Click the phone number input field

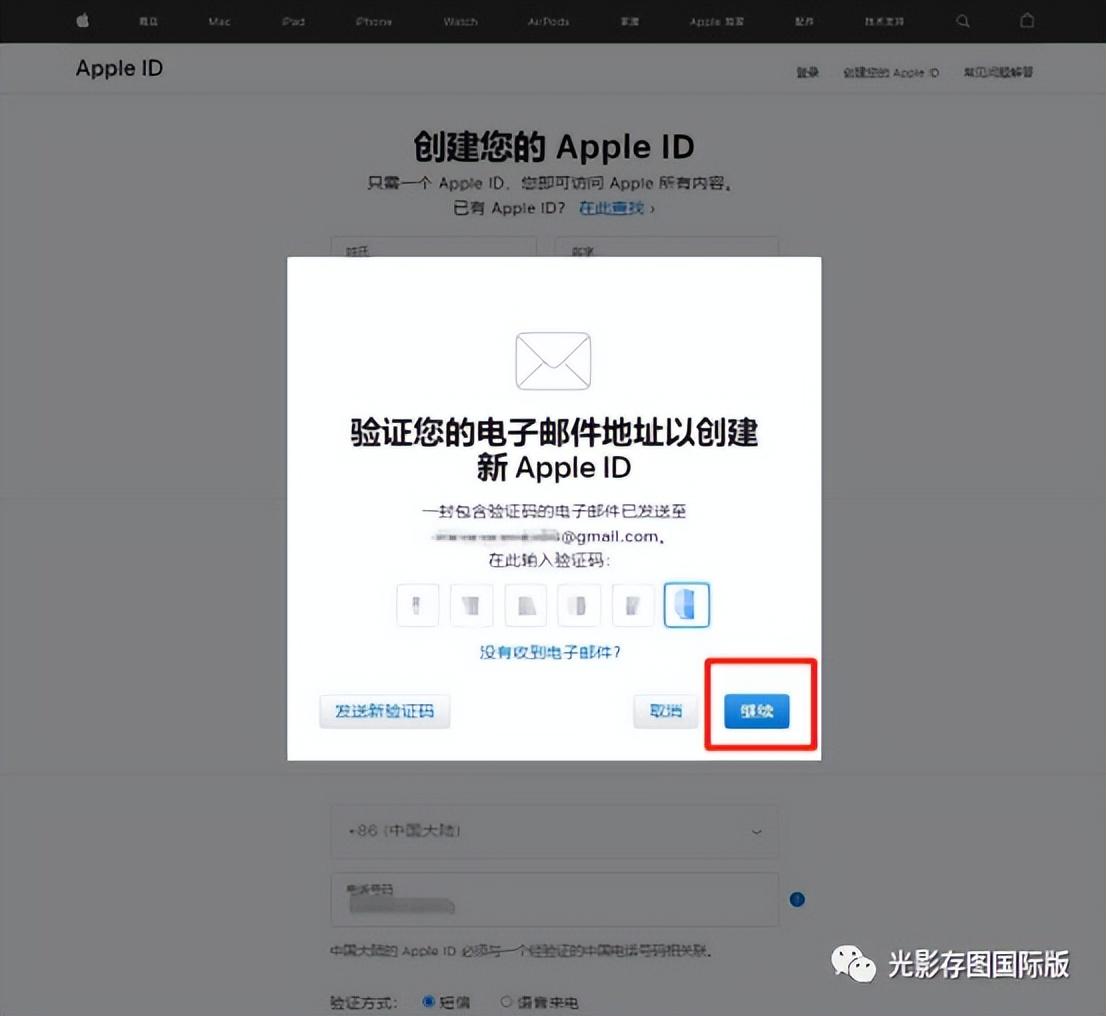554,900
